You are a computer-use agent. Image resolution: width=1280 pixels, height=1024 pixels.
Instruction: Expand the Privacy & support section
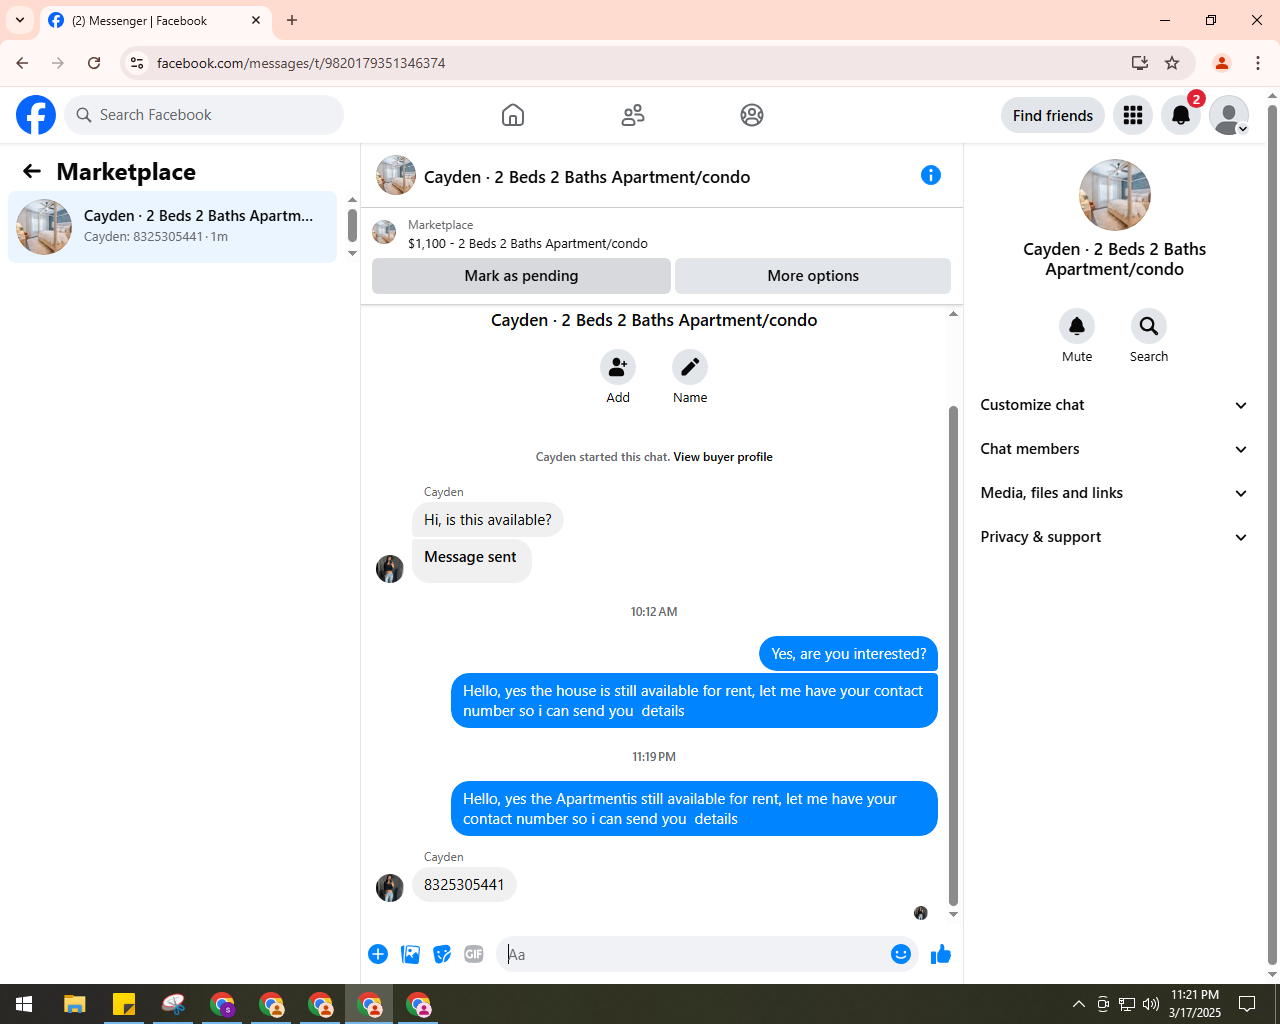[1114, 537]
